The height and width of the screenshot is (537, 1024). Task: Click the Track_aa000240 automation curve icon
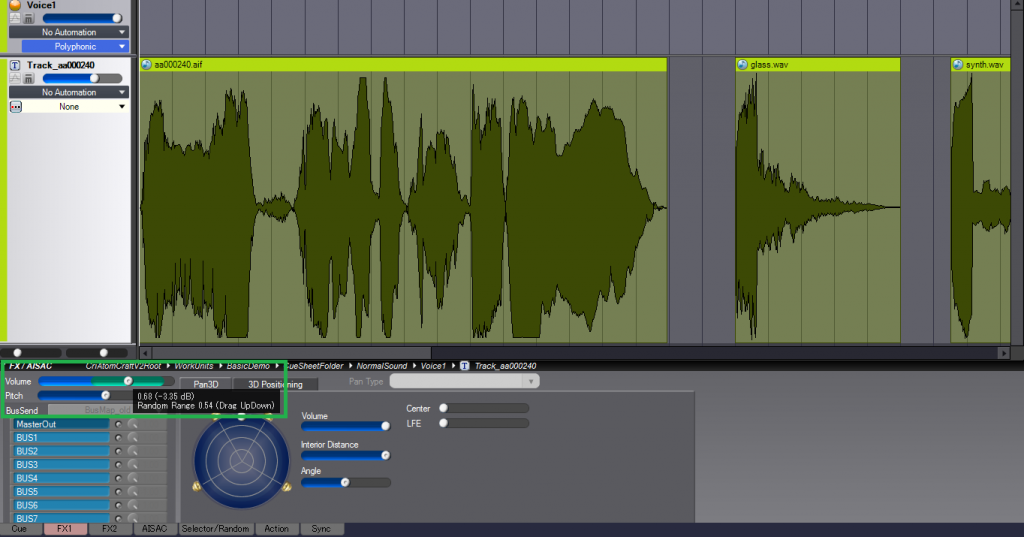(15, 78)
